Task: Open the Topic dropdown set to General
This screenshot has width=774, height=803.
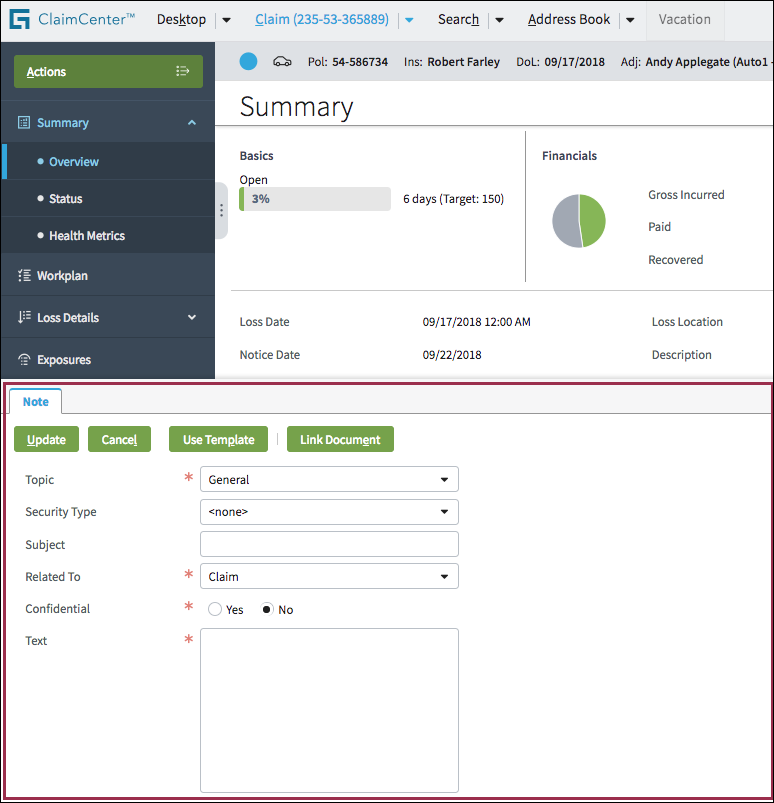Action: click(329, 480)
